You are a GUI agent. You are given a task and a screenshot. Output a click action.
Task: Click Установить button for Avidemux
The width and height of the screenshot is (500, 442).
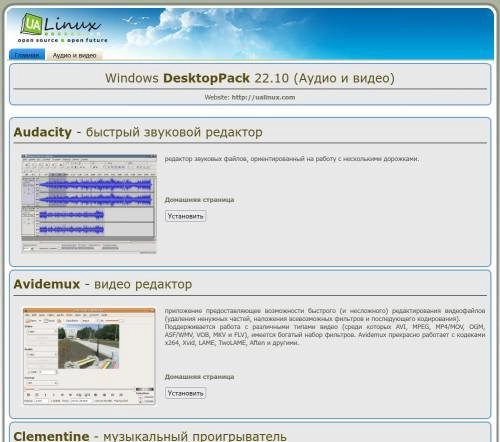(x=185, y=393)
